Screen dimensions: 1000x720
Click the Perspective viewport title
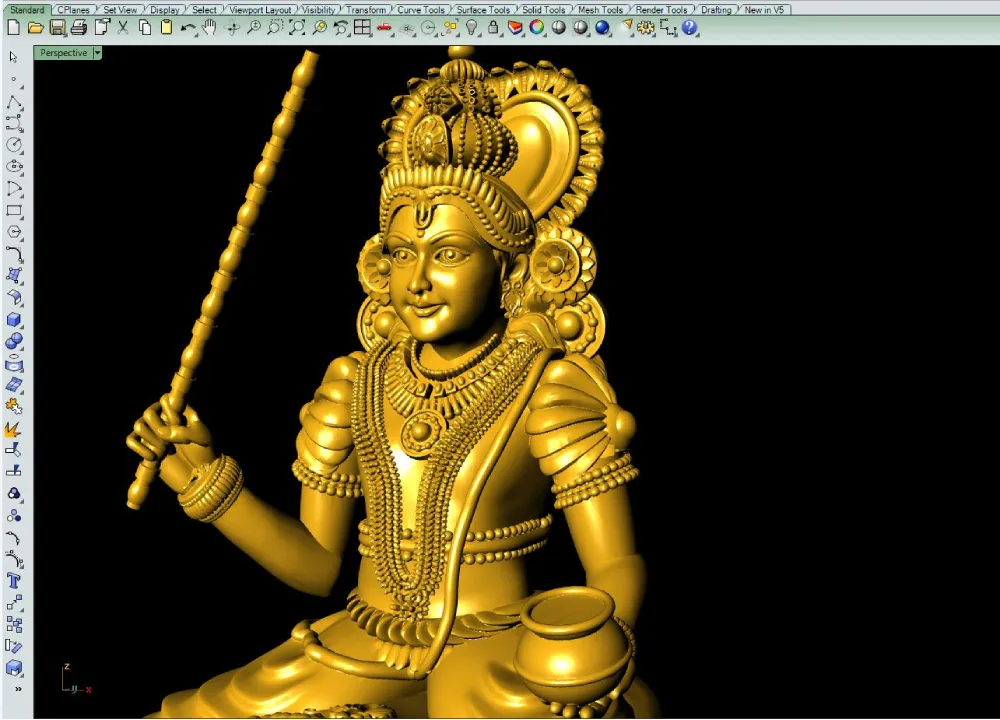pyautogui.click(x=63, y=53)
